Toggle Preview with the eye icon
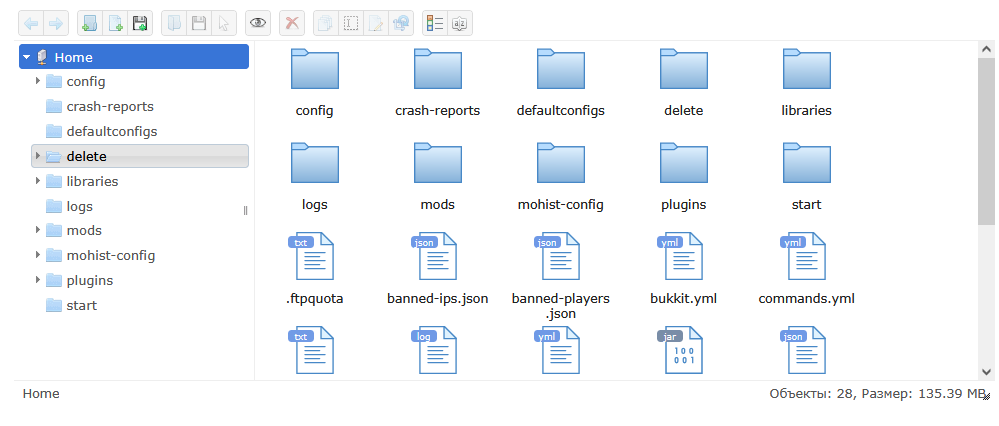The height and width of the screenshot is (426, 999). (x=257, y=24)
